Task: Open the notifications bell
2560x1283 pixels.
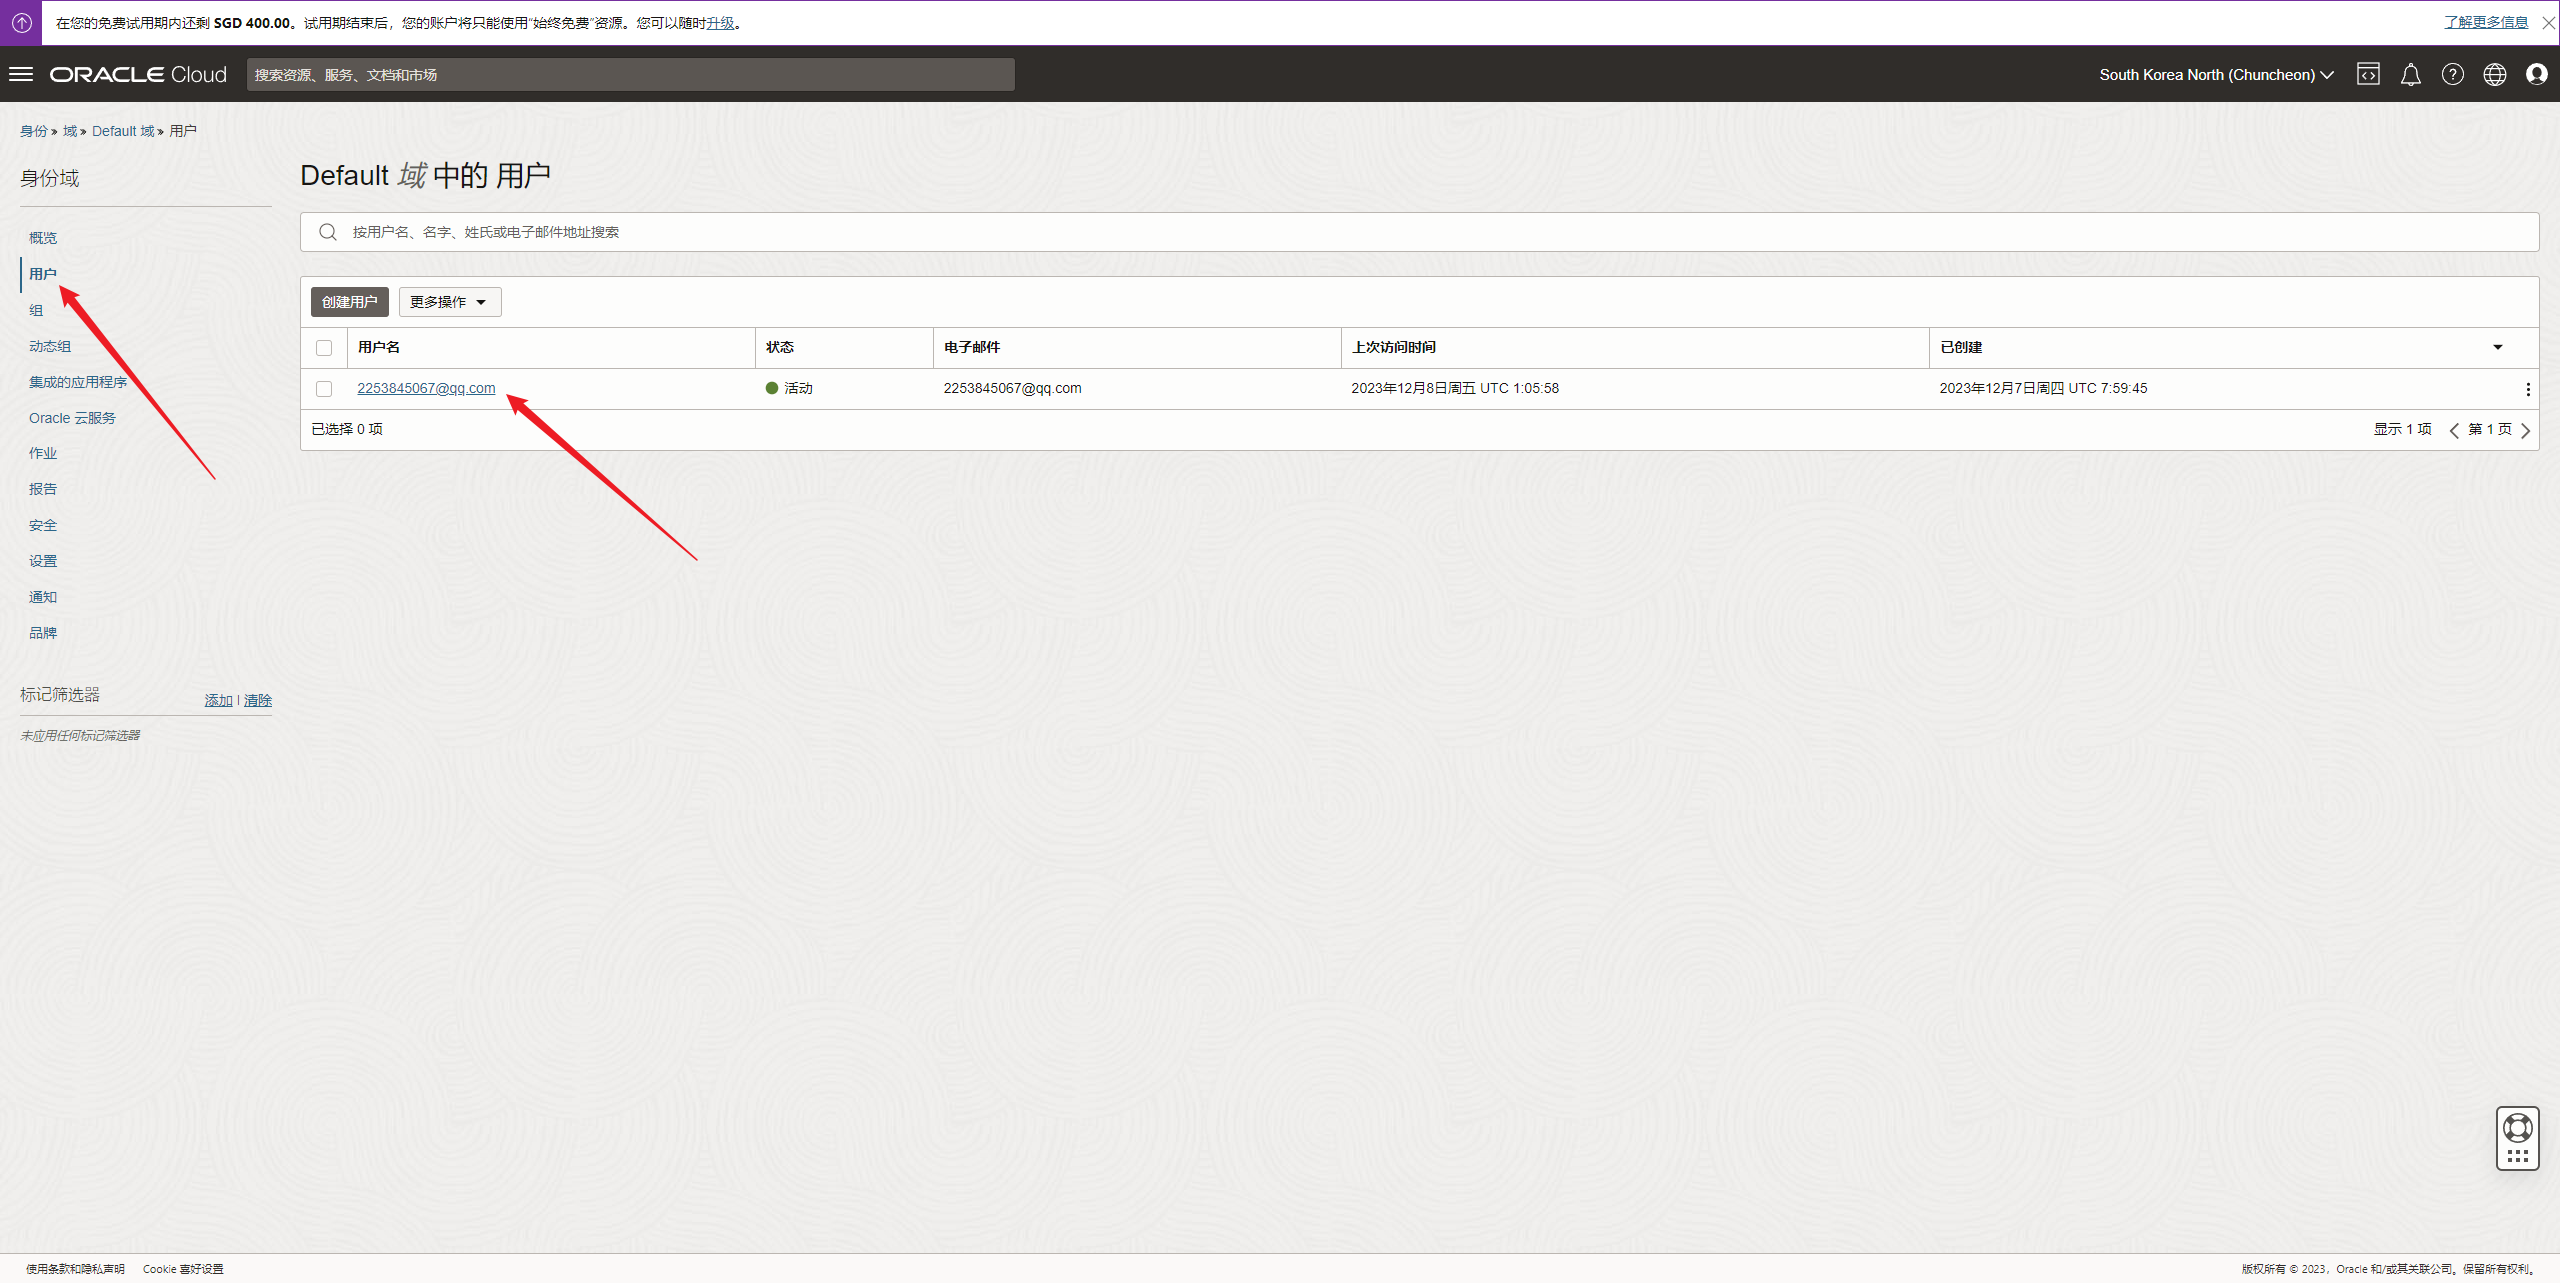Action: [2410, 74]
